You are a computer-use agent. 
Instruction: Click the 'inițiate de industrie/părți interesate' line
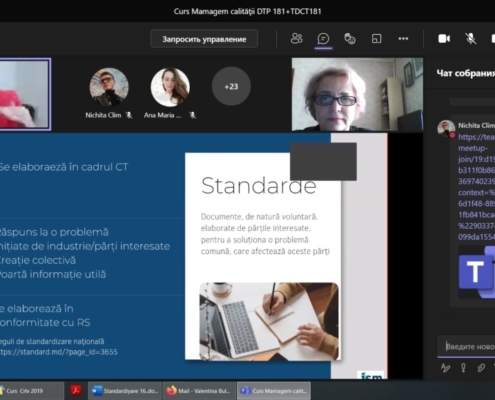85,246
